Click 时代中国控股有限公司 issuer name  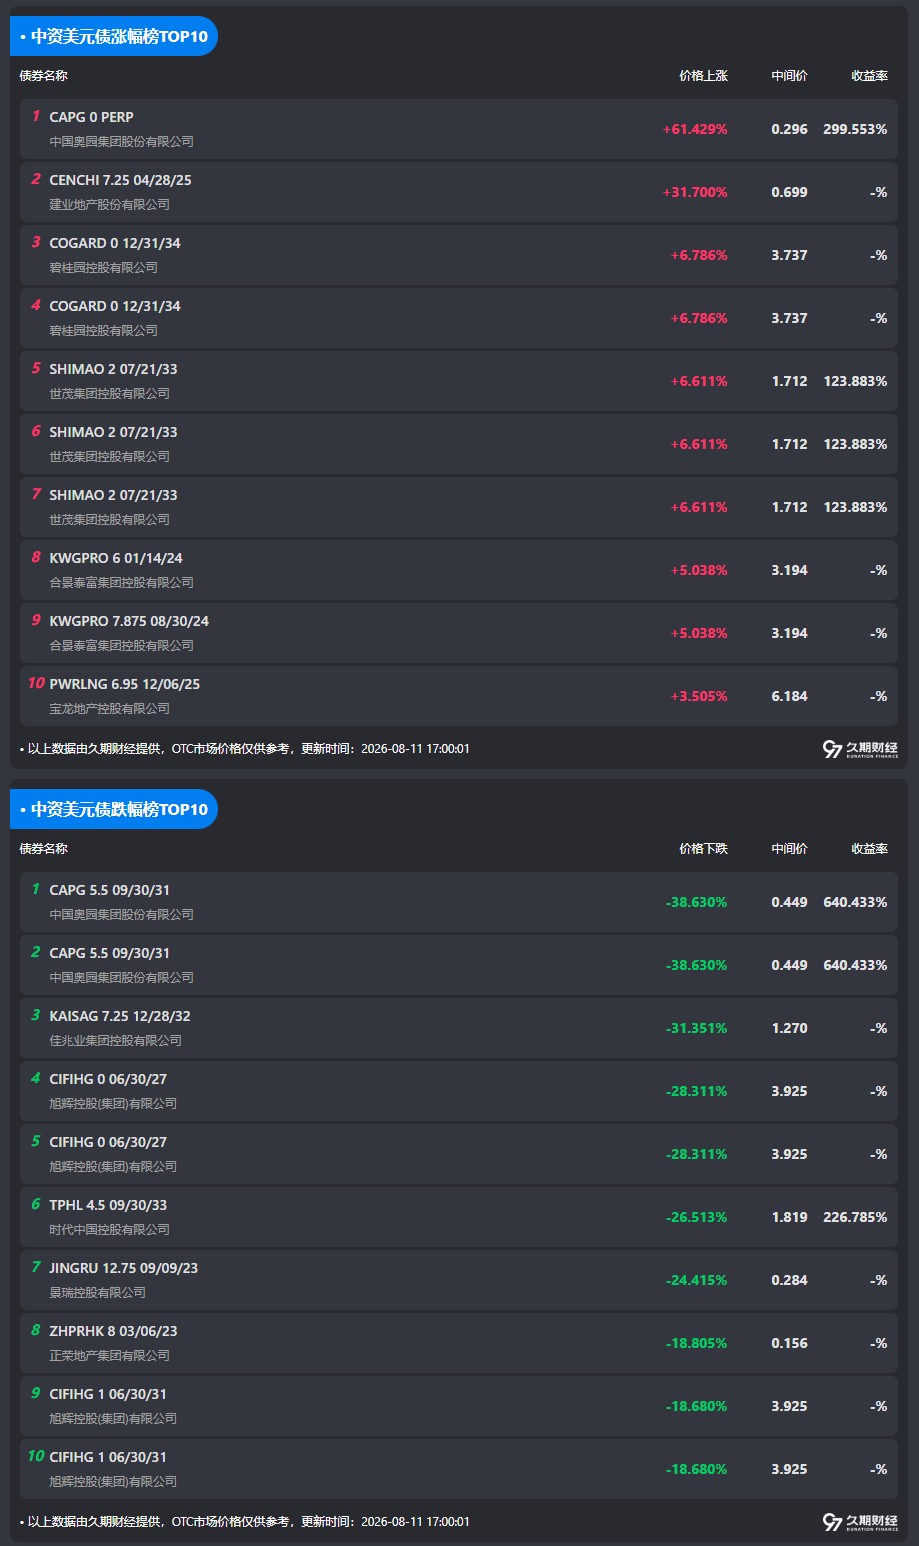click(x=110, y=1230)
